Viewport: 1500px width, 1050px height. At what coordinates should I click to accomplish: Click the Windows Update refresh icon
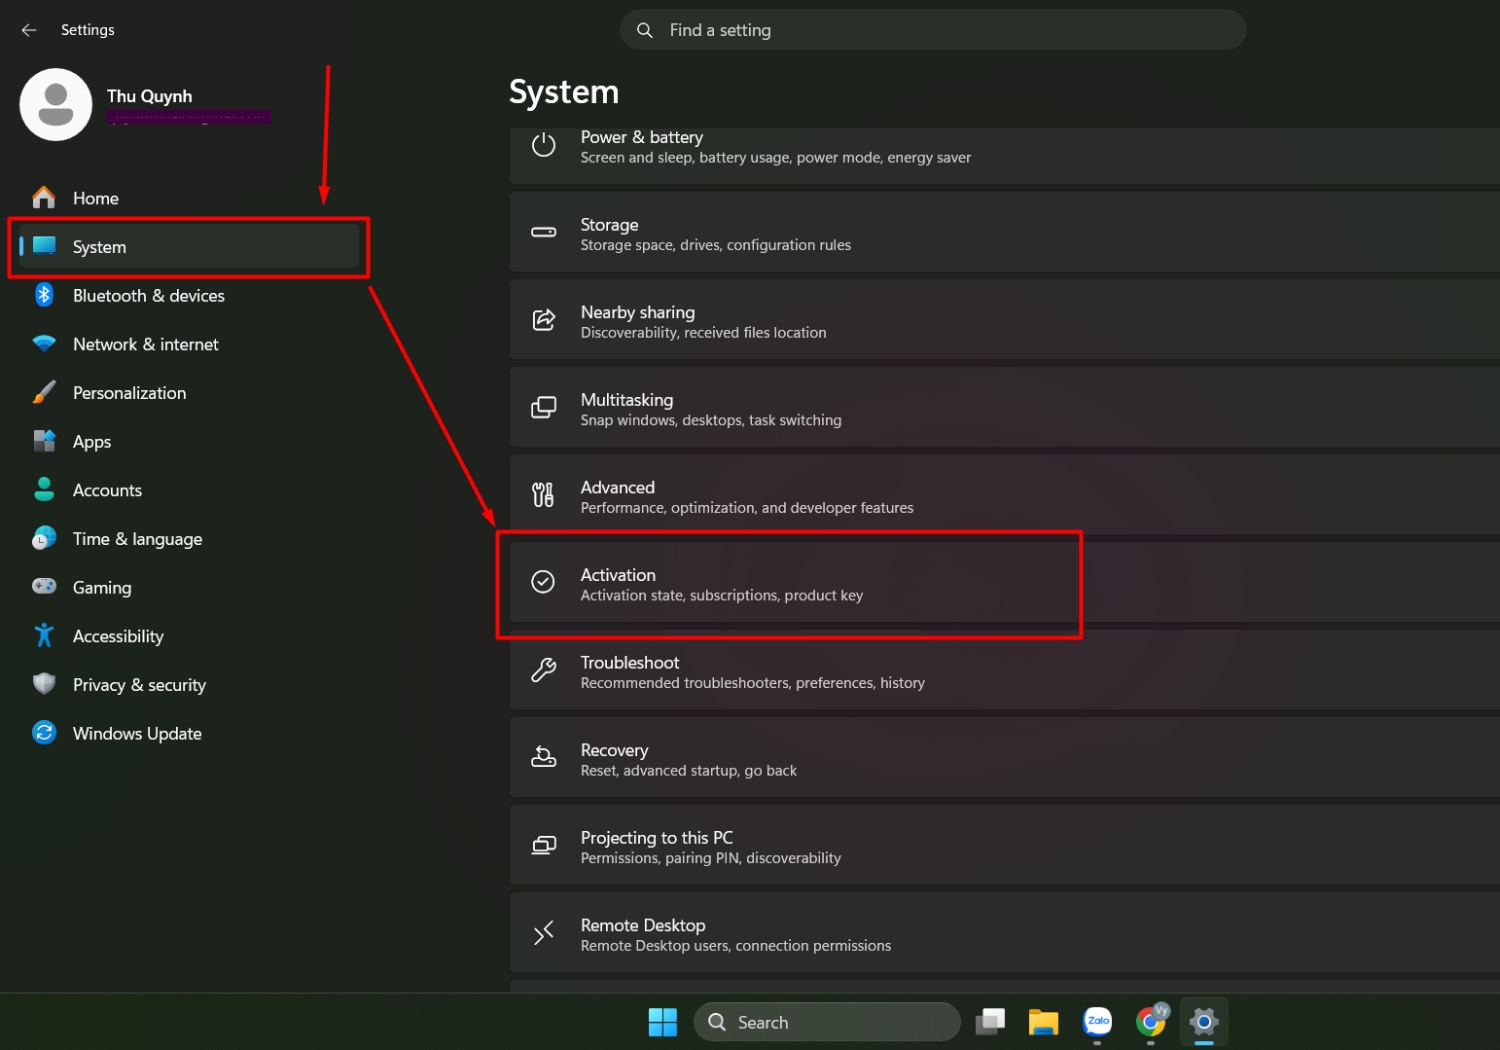[x=44, y=733]
